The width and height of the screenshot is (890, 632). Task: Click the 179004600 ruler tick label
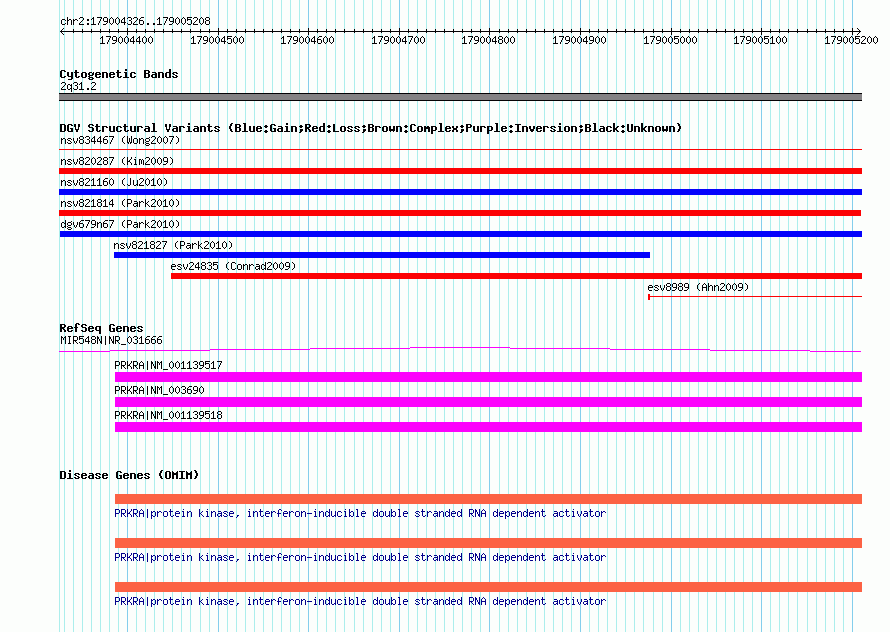click(308, 40)
